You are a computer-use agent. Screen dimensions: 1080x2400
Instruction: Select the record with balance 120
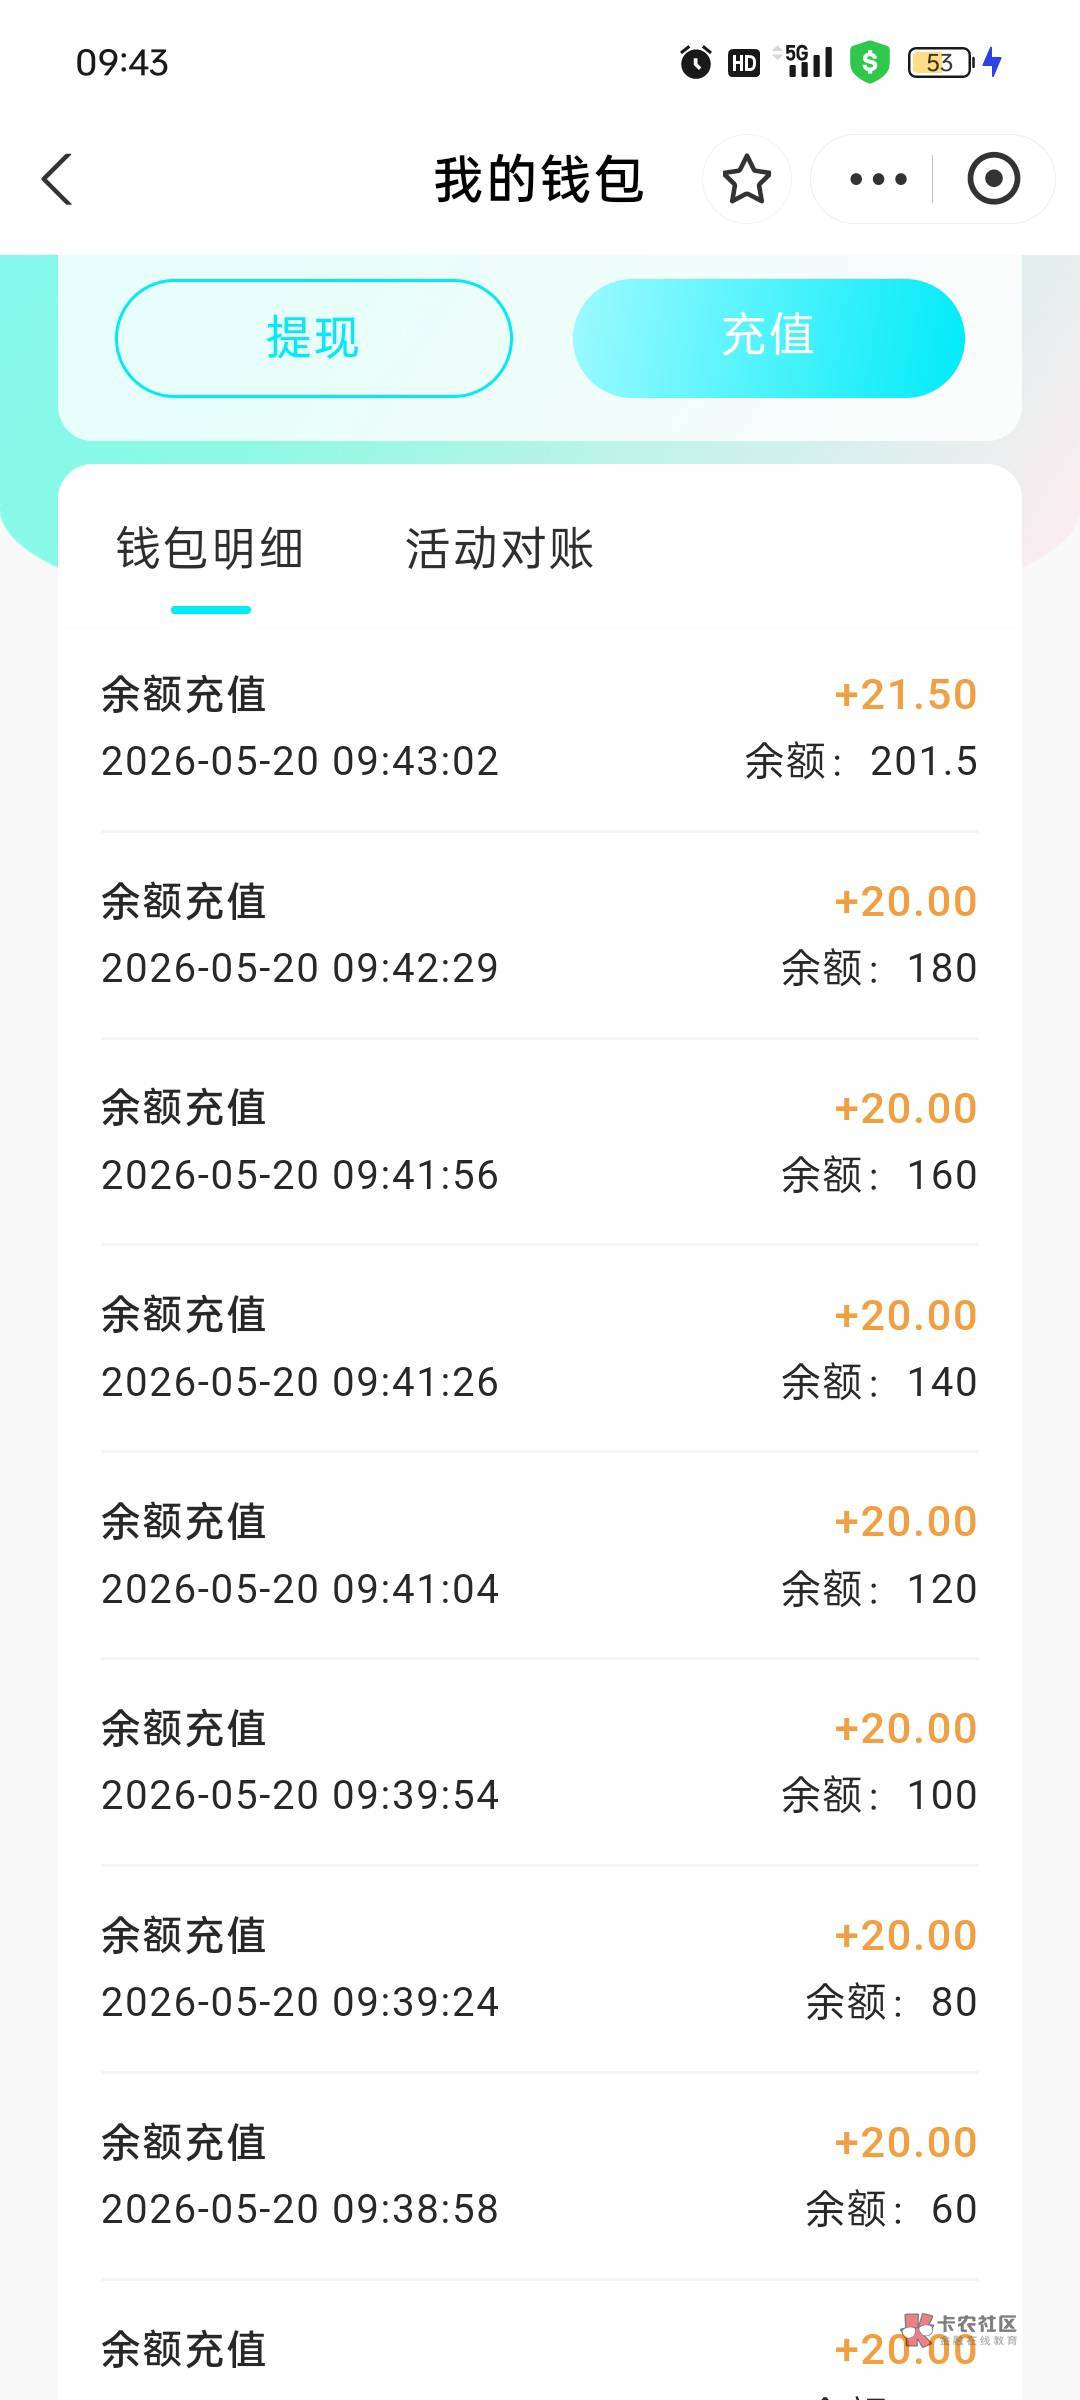539,1555
